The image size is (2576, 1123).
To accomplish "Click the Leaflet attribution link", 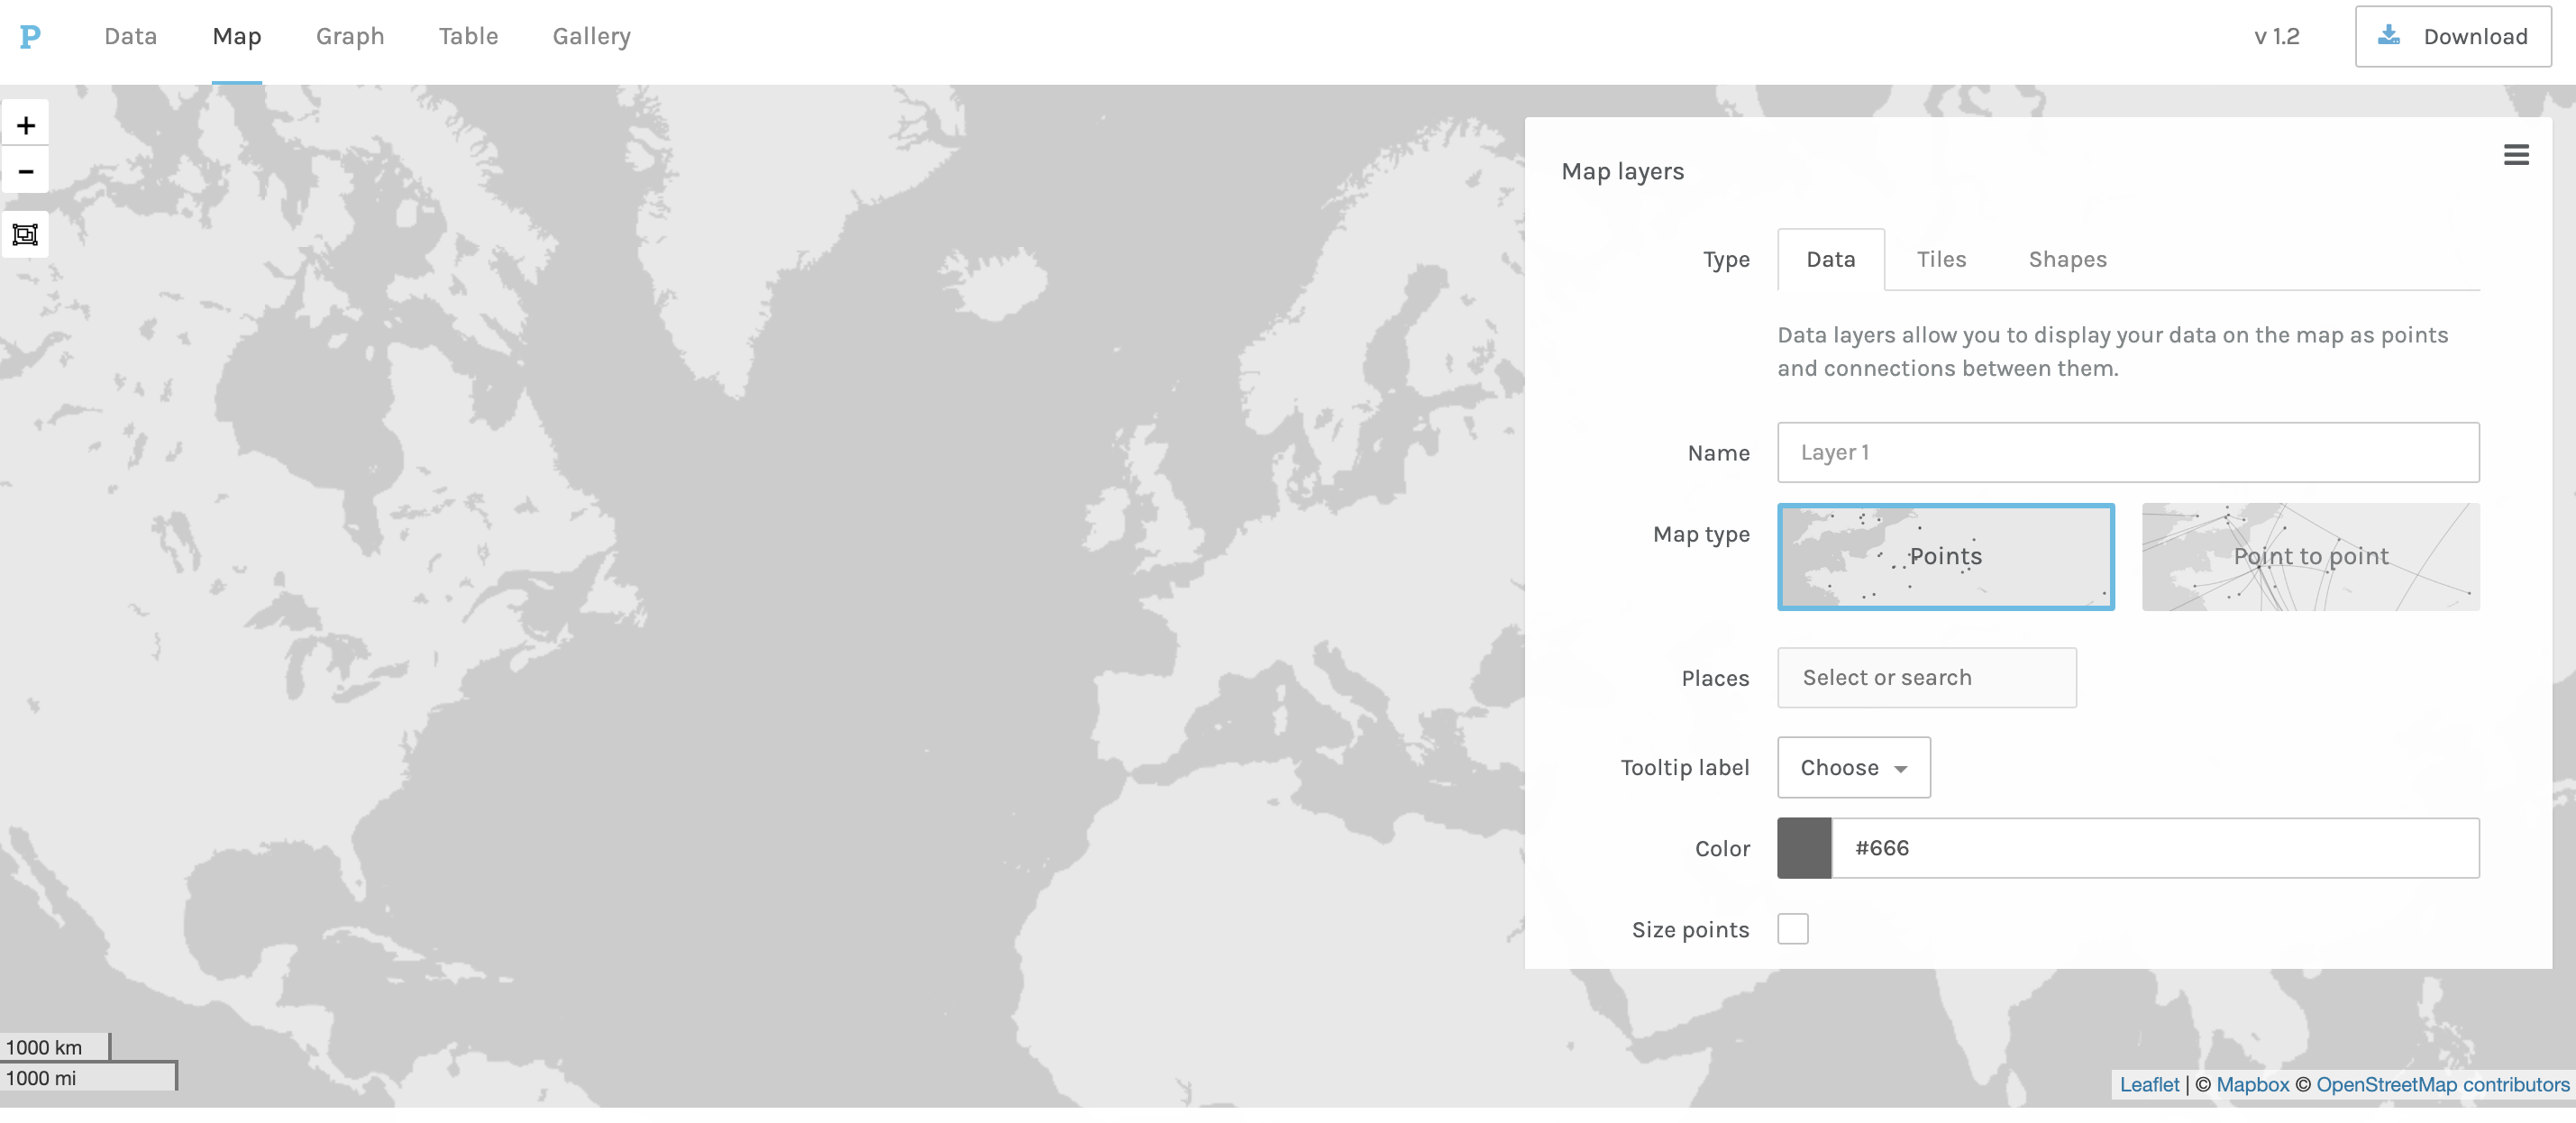I will pos(2149,1084).
